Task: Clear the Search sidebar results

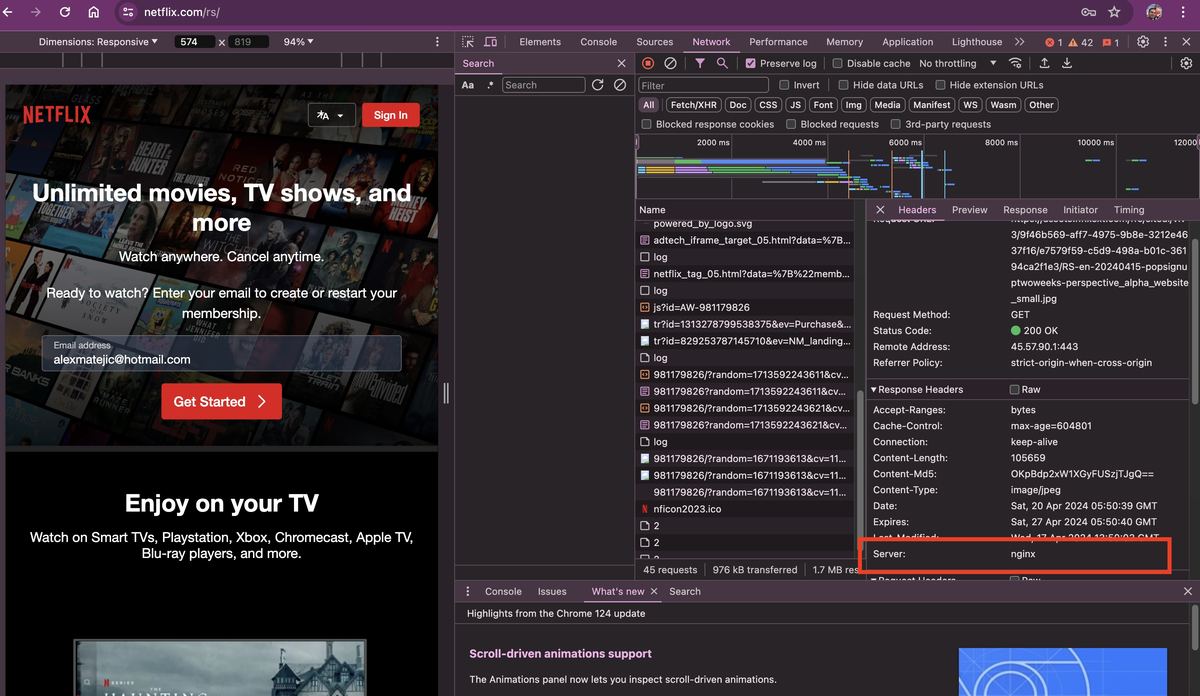Action: (x=620, y=85)
